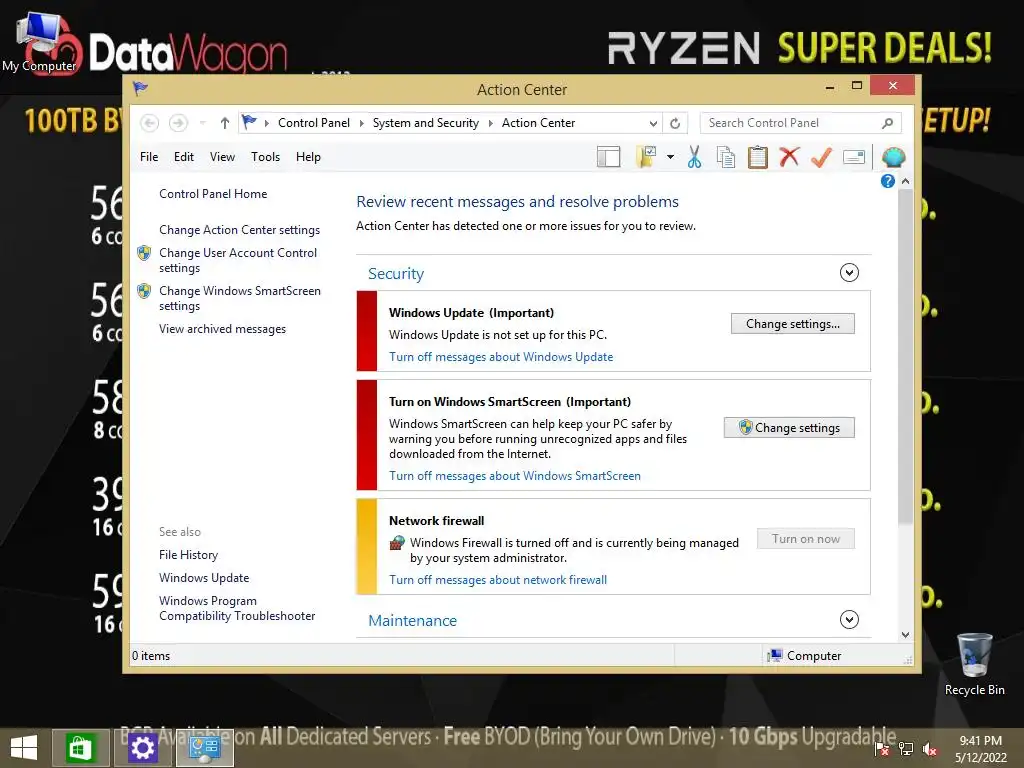Open Change User Account Control settings
The width and height of the screenshot is (1024, 768).
pos(238,260)
